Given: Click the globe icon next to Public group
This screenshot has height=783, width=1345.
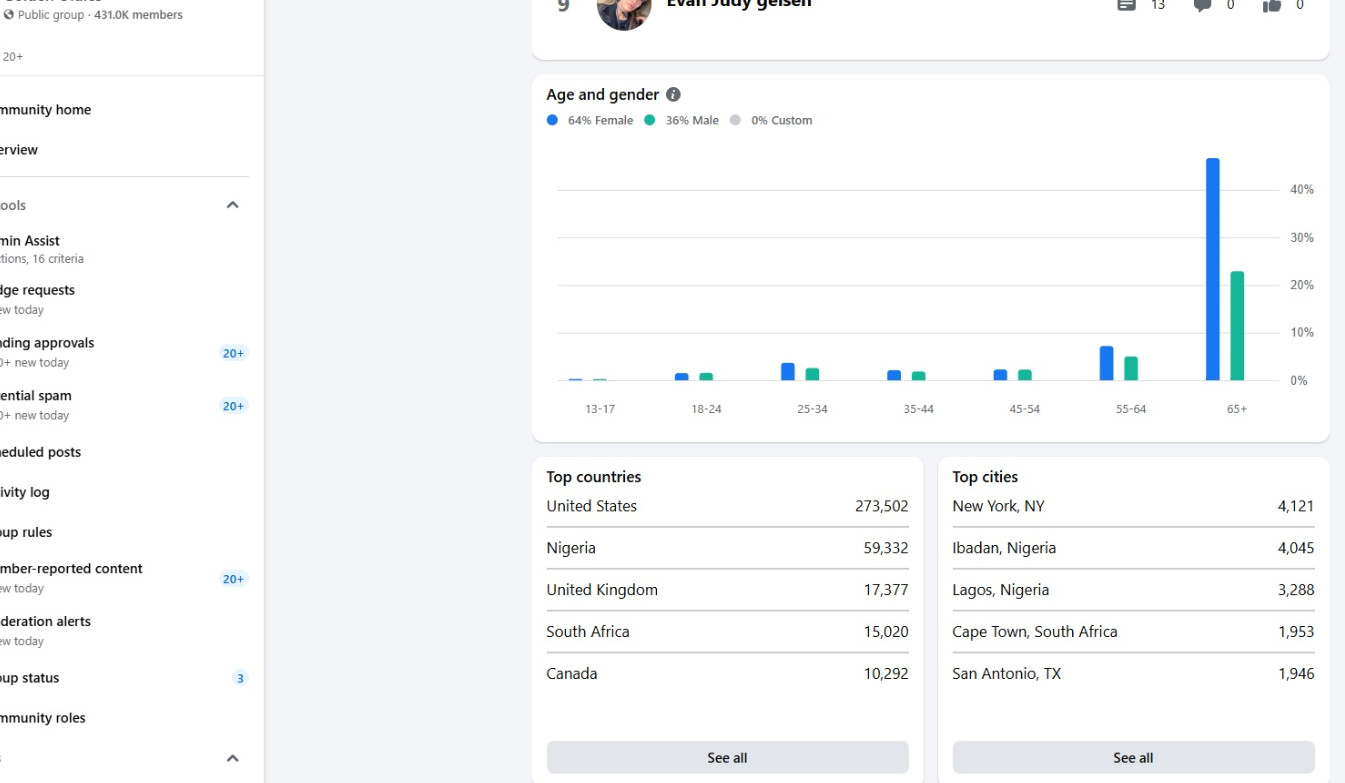Looking at the screenshot, I should point(9,15).
